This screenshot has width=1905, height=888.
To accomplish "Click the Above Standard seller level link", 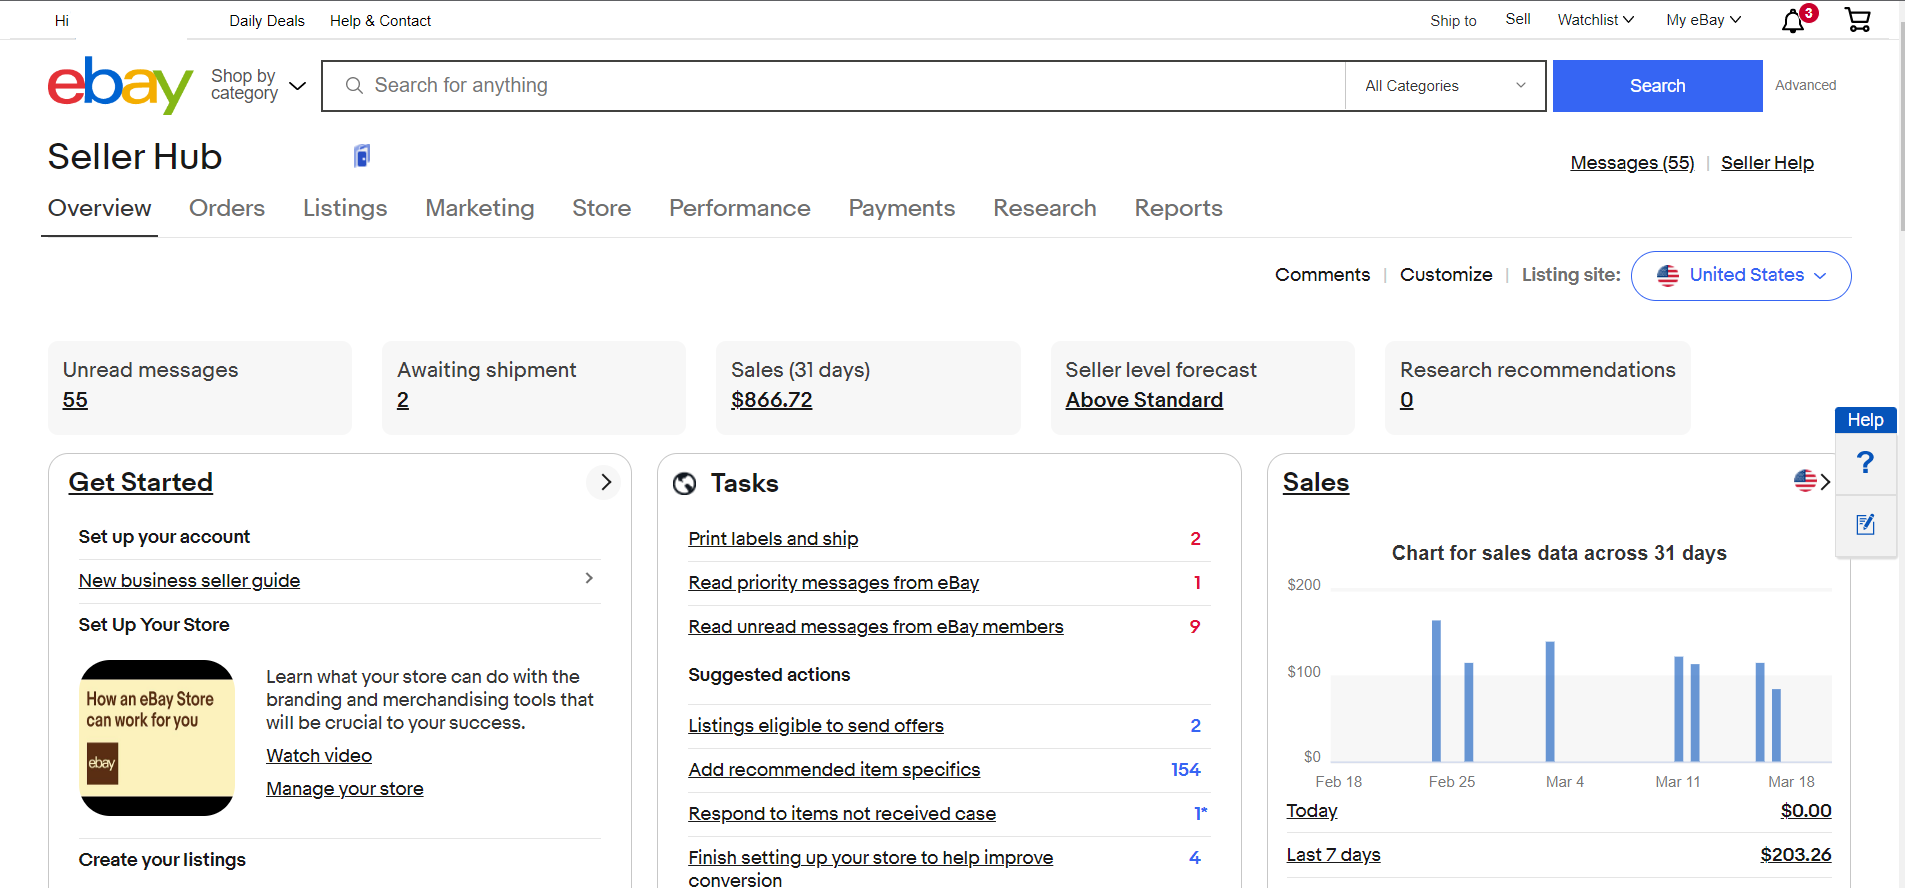I will [1144, 400].
